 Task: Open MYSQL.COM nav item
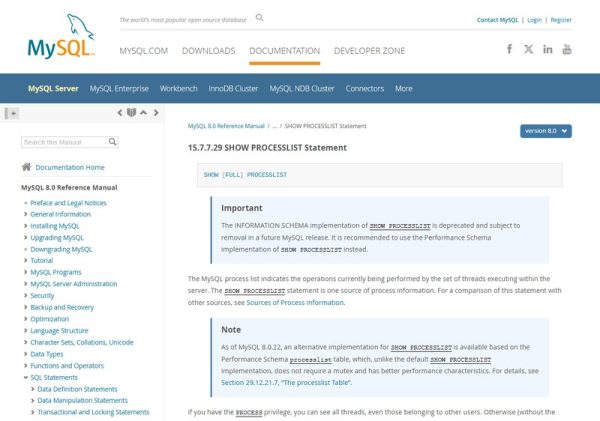point(143,51)
